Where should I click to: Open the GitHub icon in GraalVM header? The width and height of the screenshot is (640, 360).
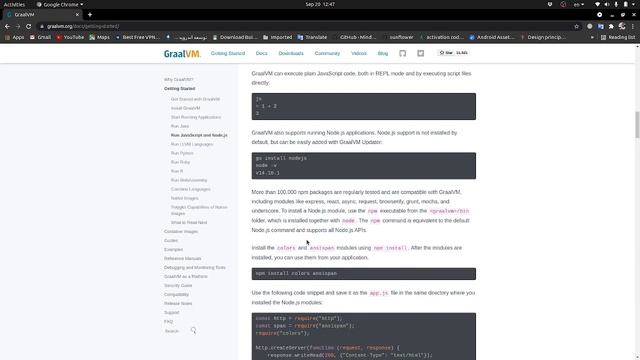402,53
